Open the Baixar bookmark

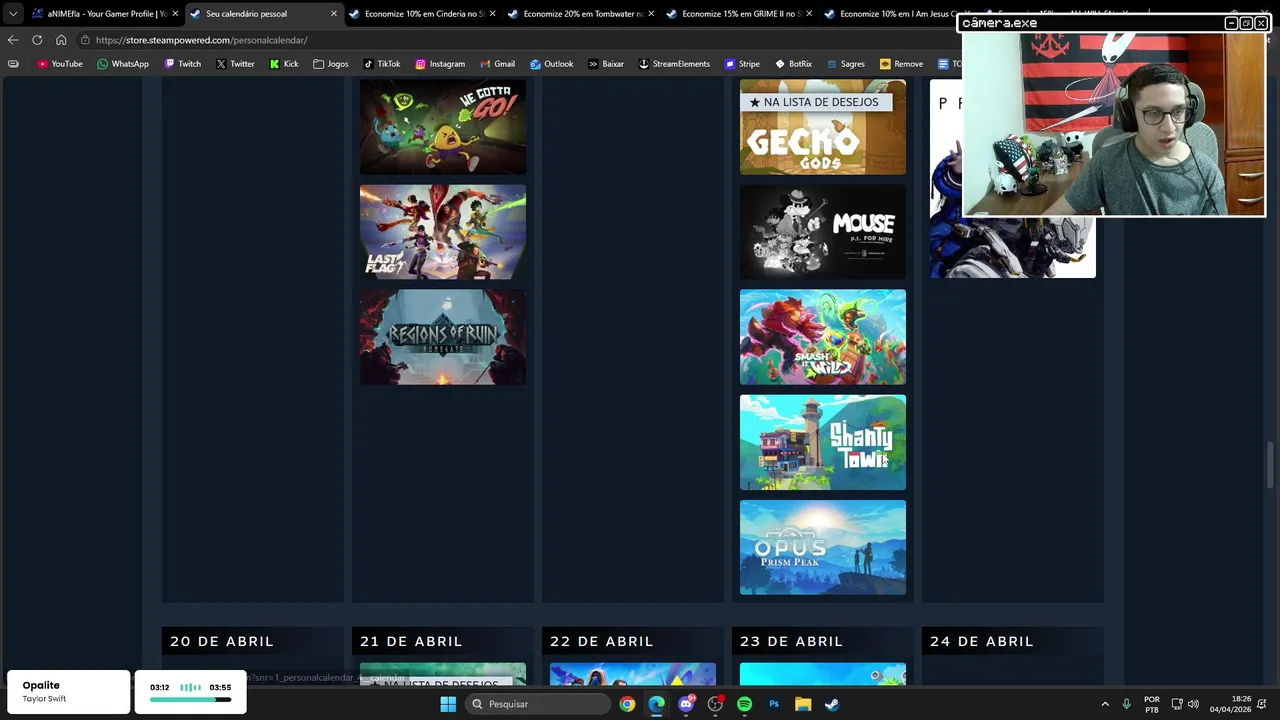pyautogui.click(x=606, y=64)
